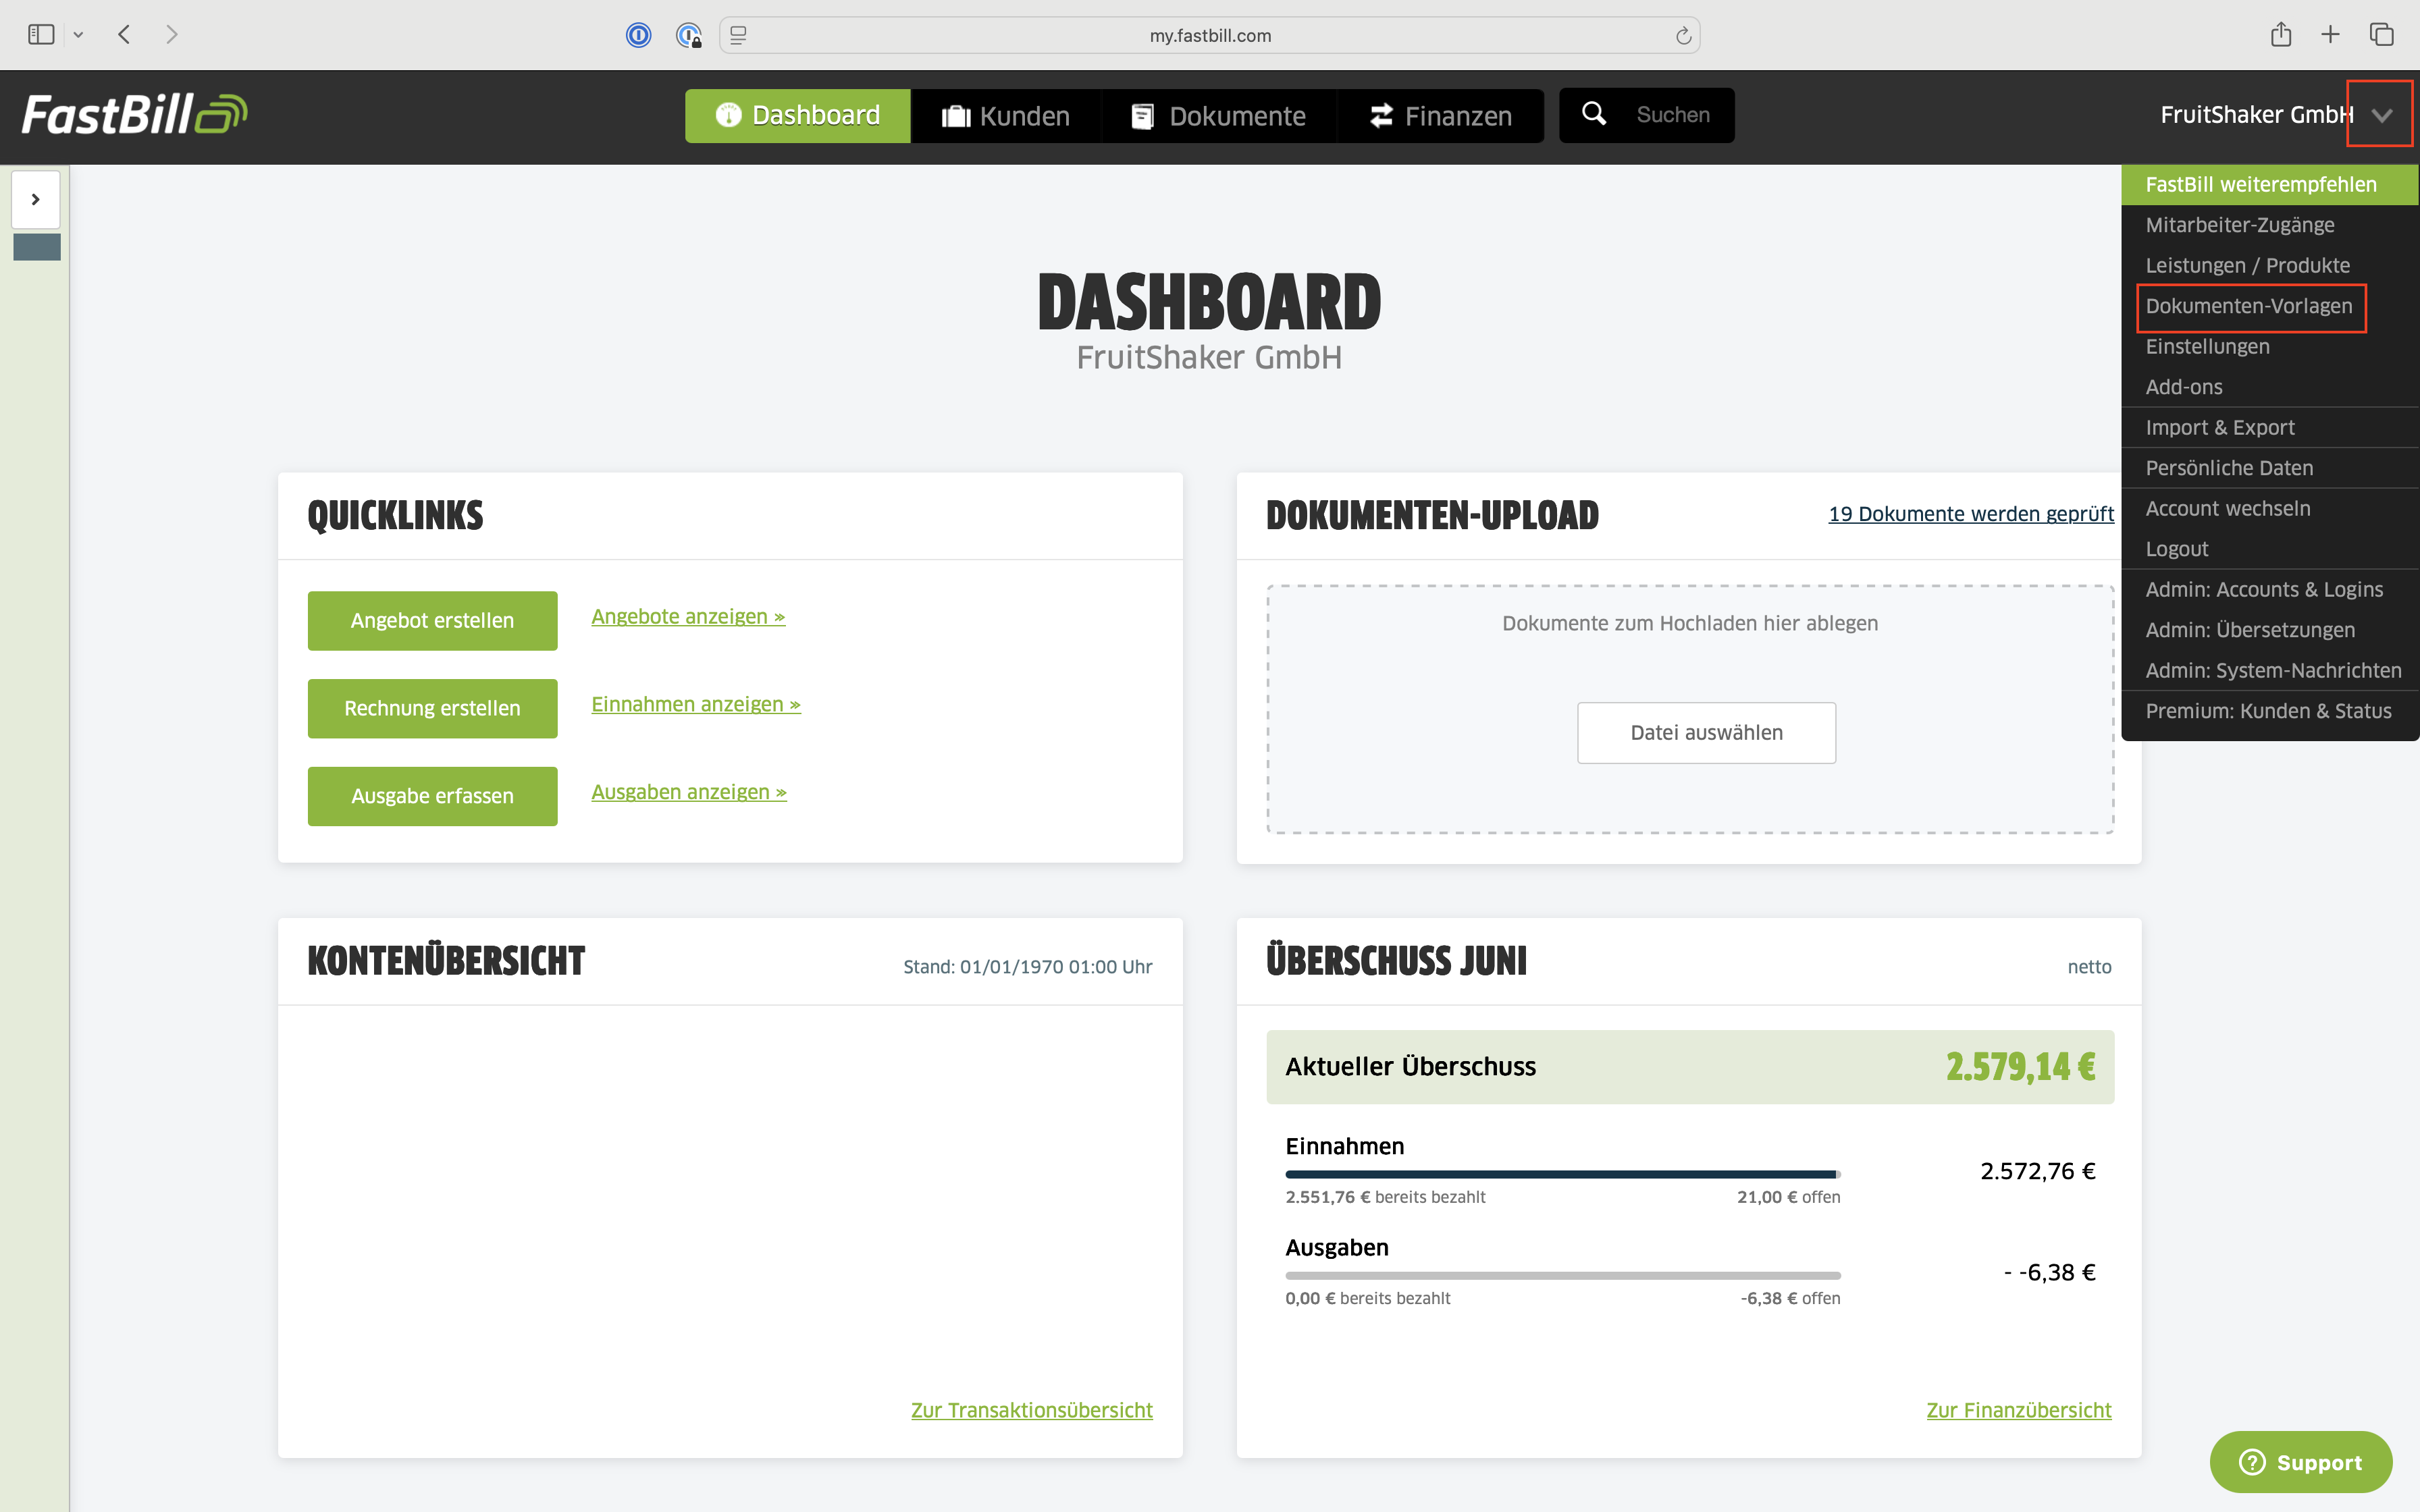Click Datei auswählen upload button

pyautogui.click(x=1706, y=733)
